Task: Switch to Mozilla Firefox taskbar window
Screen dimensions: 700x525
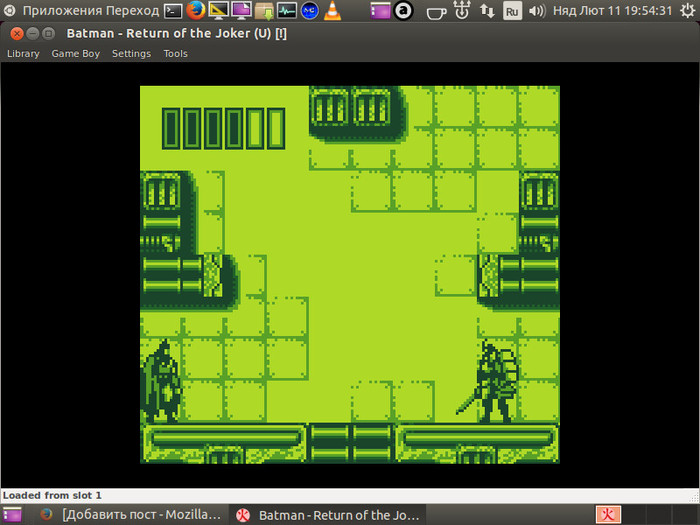Action: pos(130,515)
